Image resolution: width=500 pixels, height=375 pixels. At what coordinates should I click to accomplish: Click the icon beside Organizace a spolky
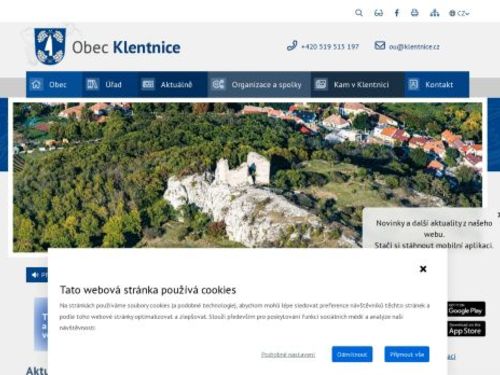coord(218,84)
